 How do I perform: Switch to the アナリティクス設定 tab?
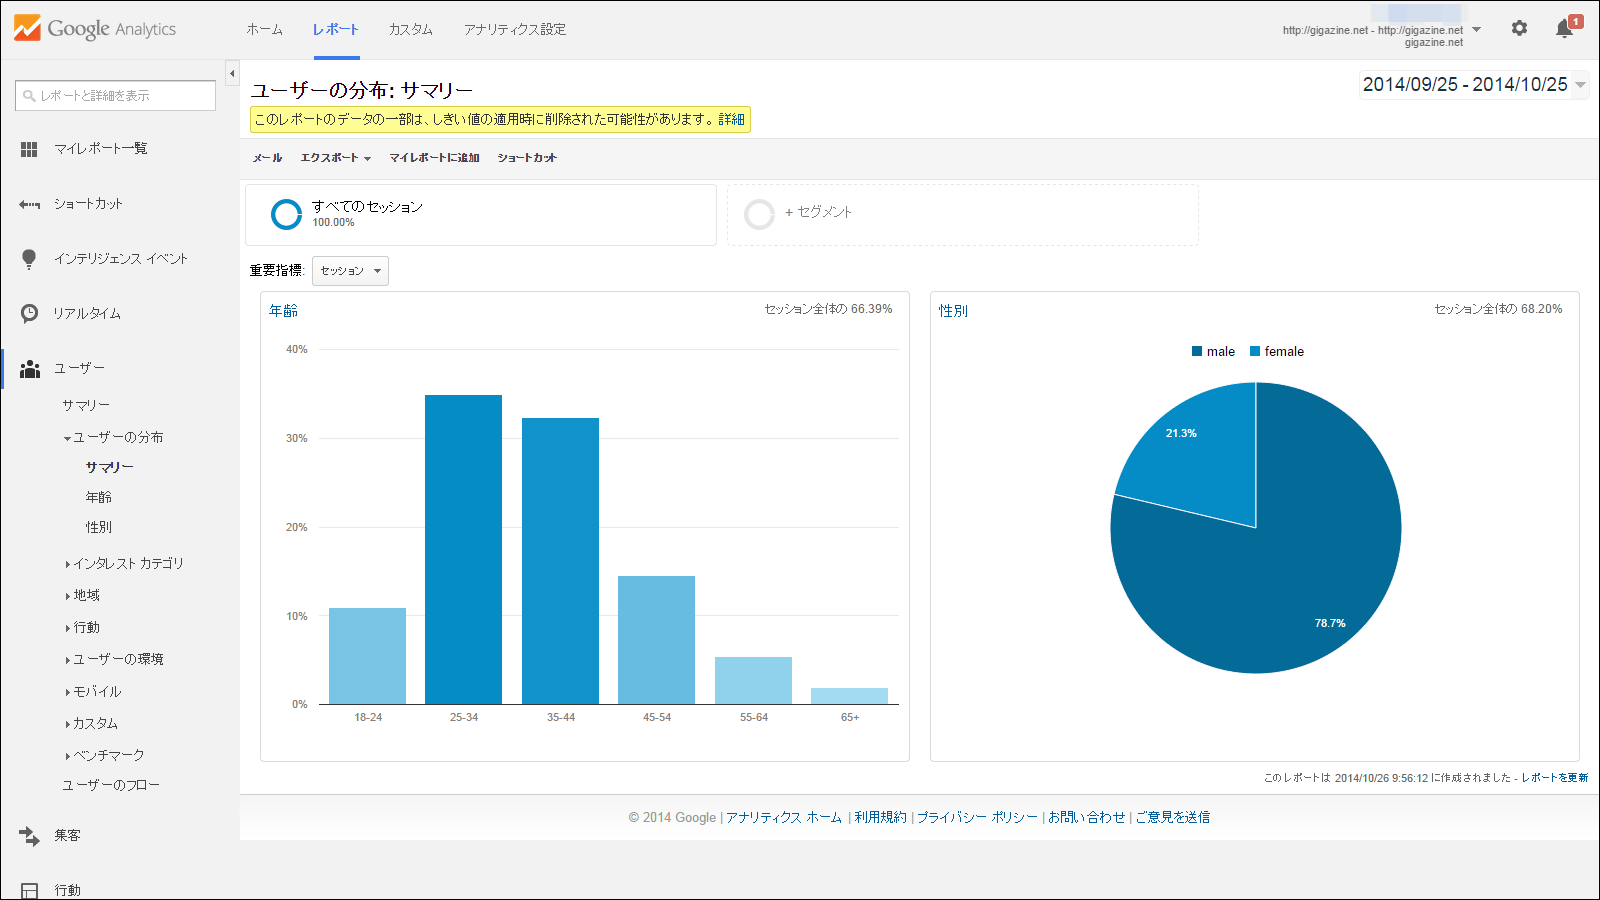[x=514, y=30]
